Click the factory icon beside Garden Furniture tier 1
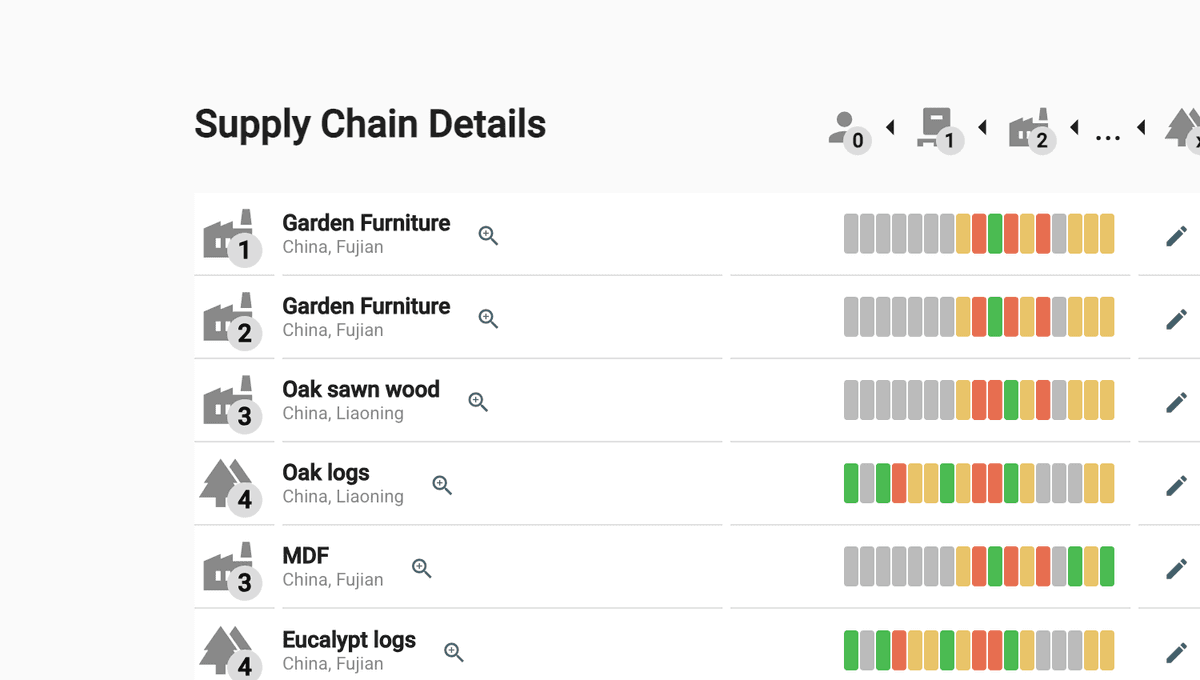 [234, 234]
